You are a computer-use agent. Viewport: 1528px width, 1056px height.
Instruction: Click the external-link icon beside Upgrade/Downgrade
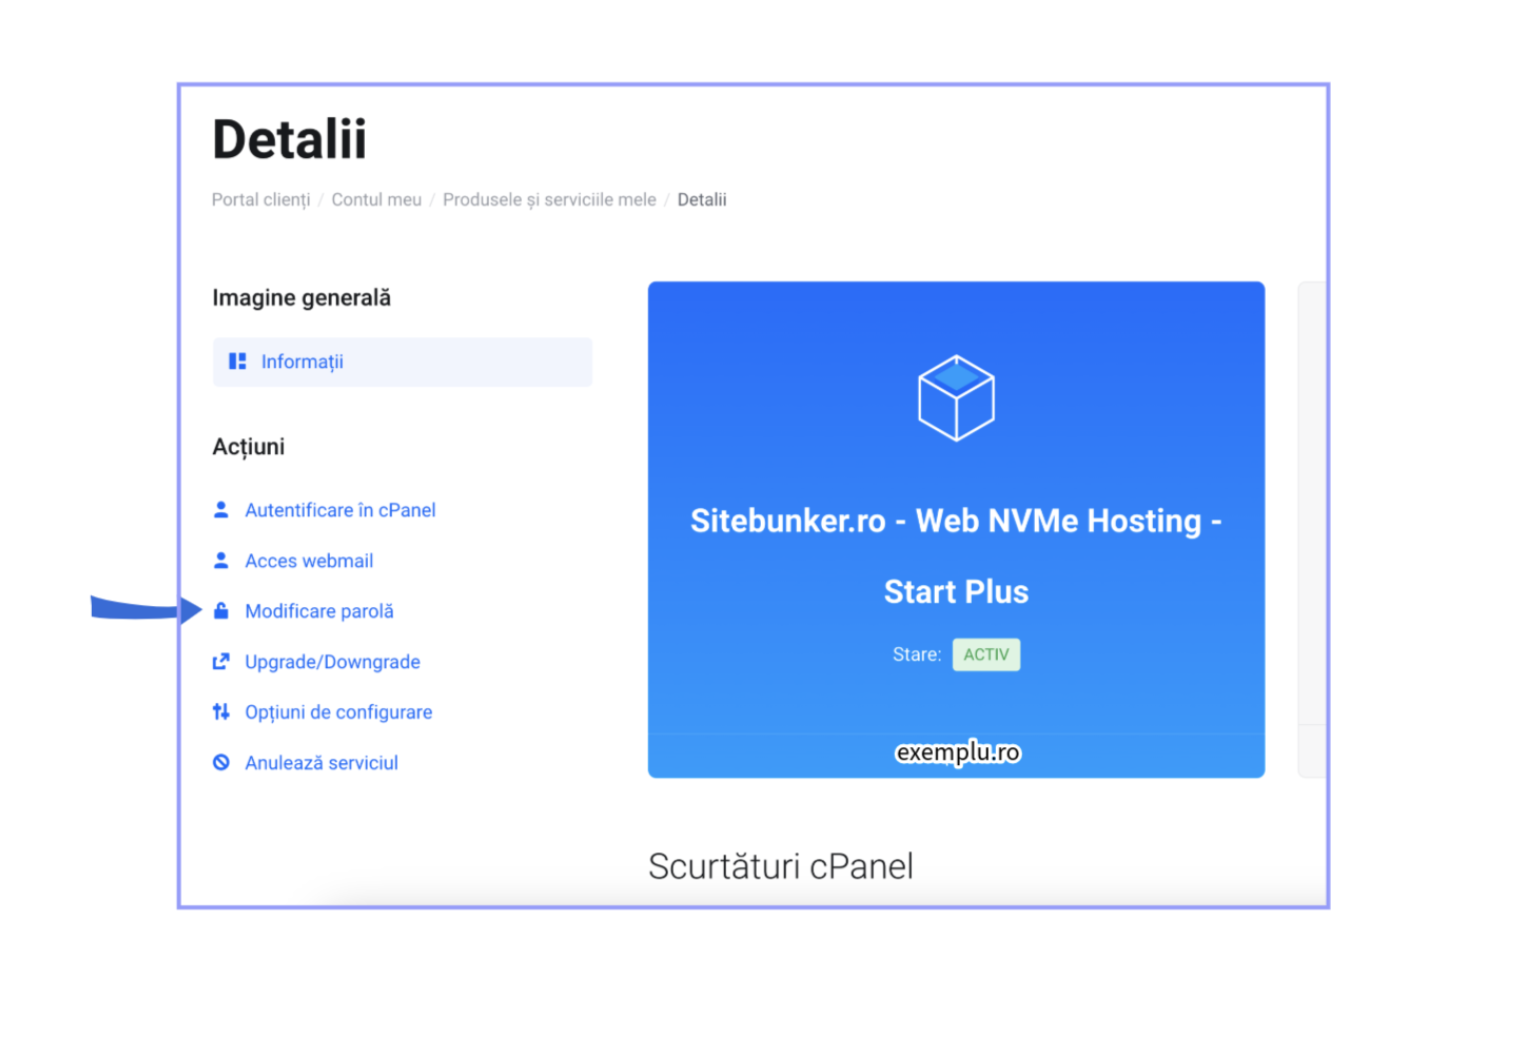[x=221, y=661]
